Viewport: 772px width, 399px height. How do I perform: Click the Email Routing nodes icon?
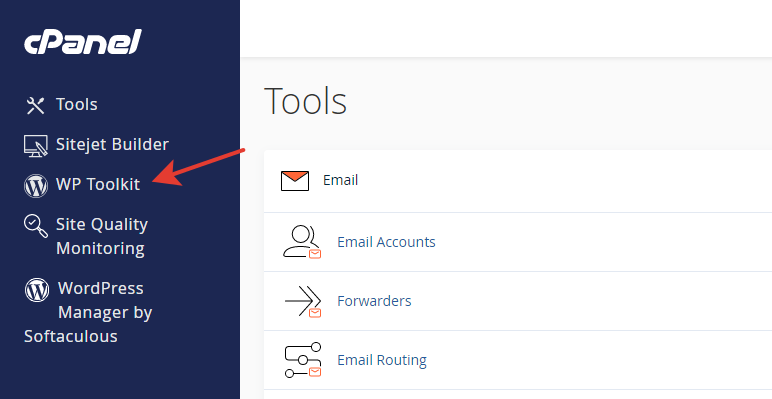pyautogui.click(x=303, y=360)
